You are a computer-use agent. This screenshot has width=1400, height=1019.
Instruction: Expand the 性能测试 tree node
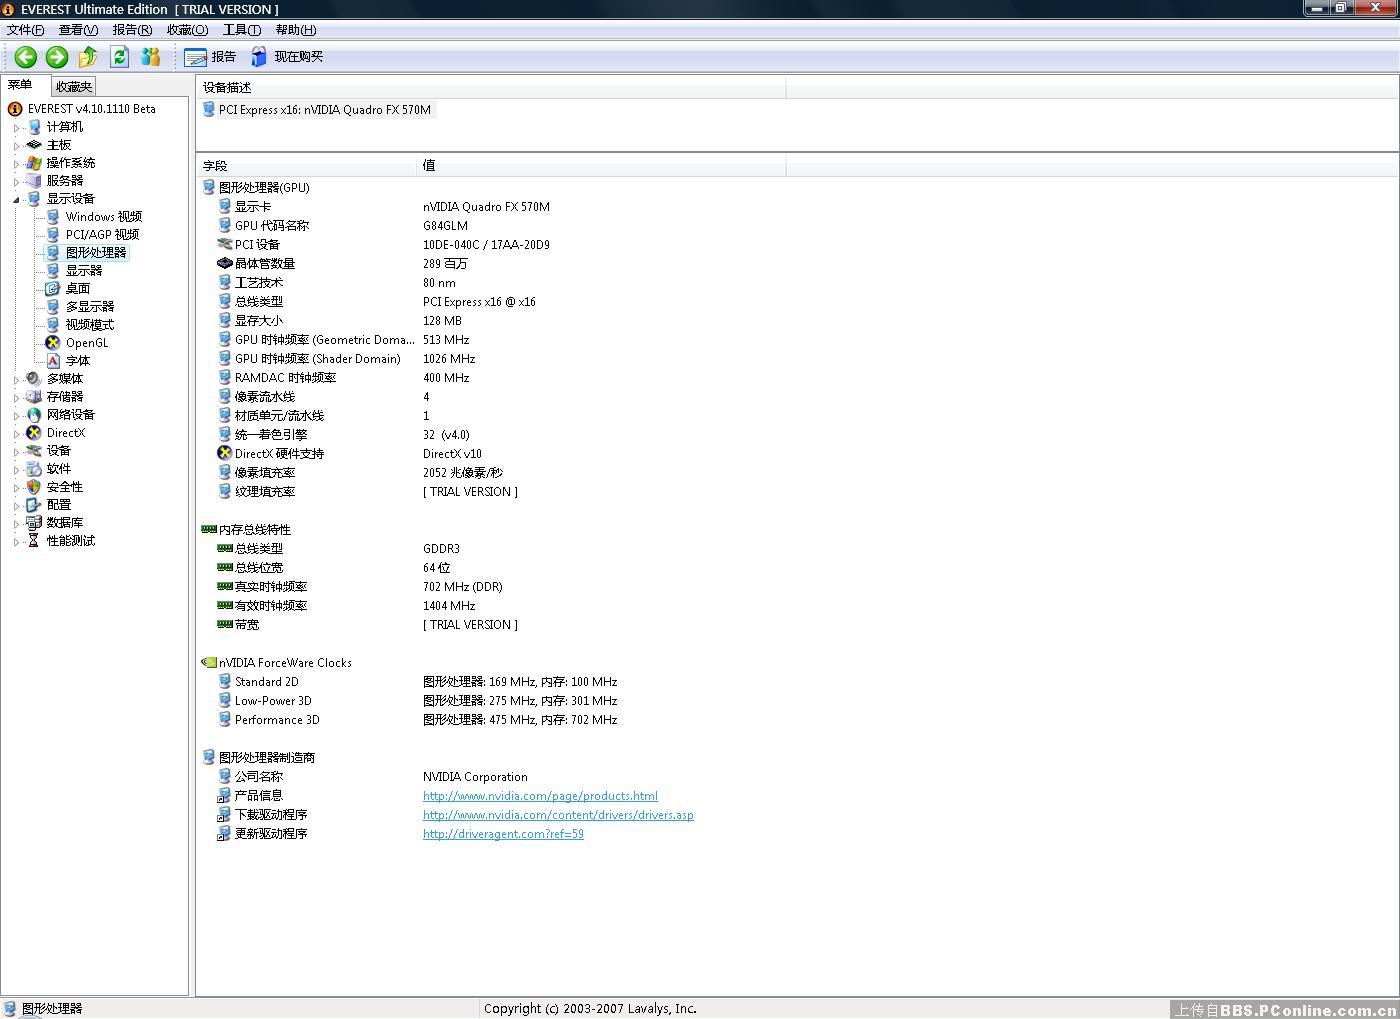[x=16, y=542]
